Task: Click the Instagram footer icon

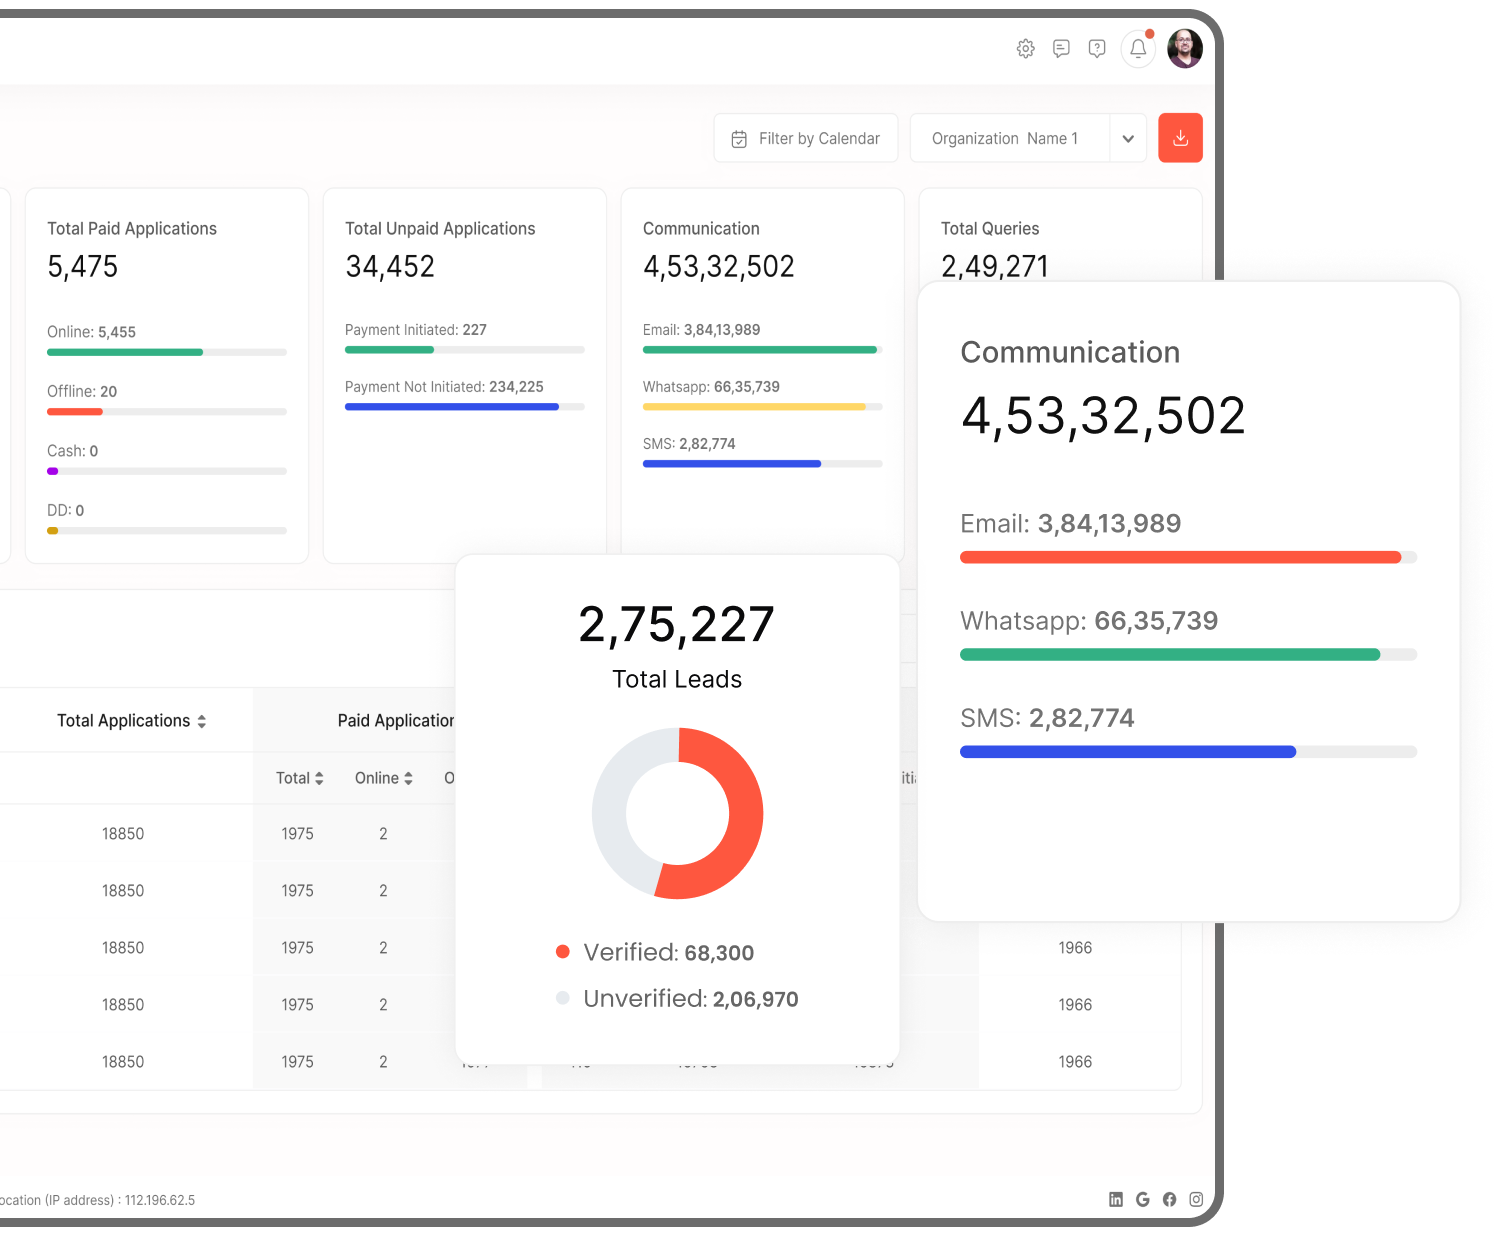Action: [x=1196, y=1199]
